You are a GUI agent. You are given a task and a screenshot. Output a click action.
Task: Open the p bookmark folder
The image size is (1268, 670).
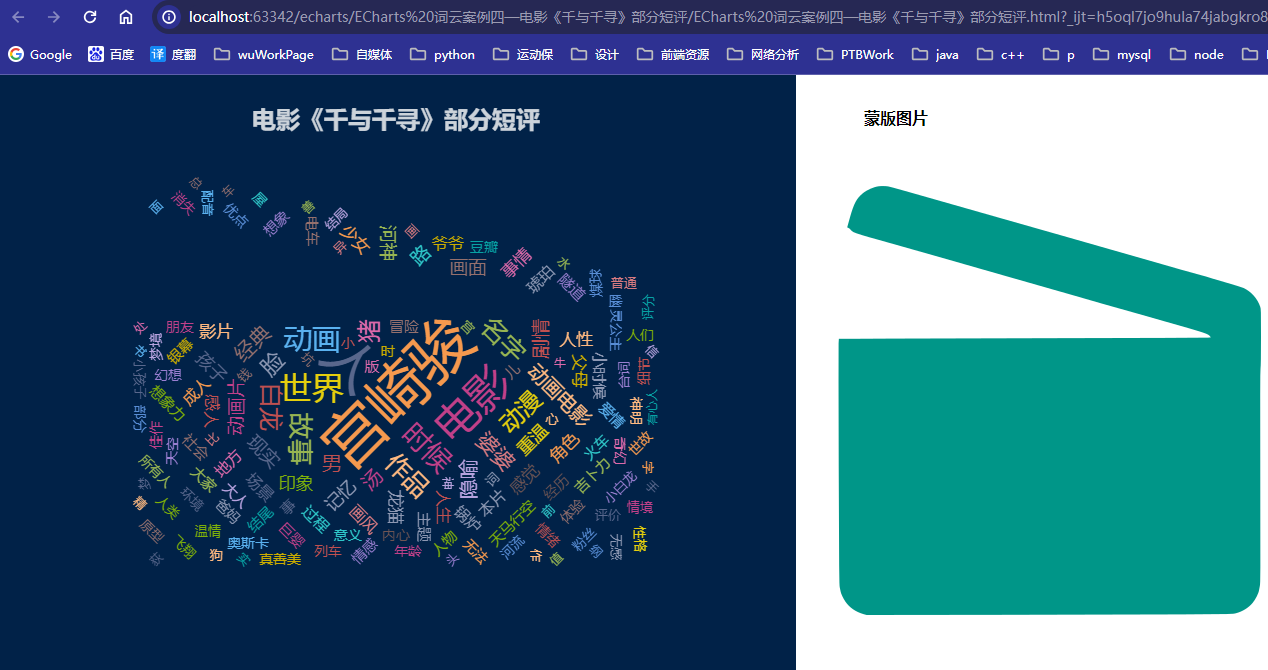[x=1059, y=54]
